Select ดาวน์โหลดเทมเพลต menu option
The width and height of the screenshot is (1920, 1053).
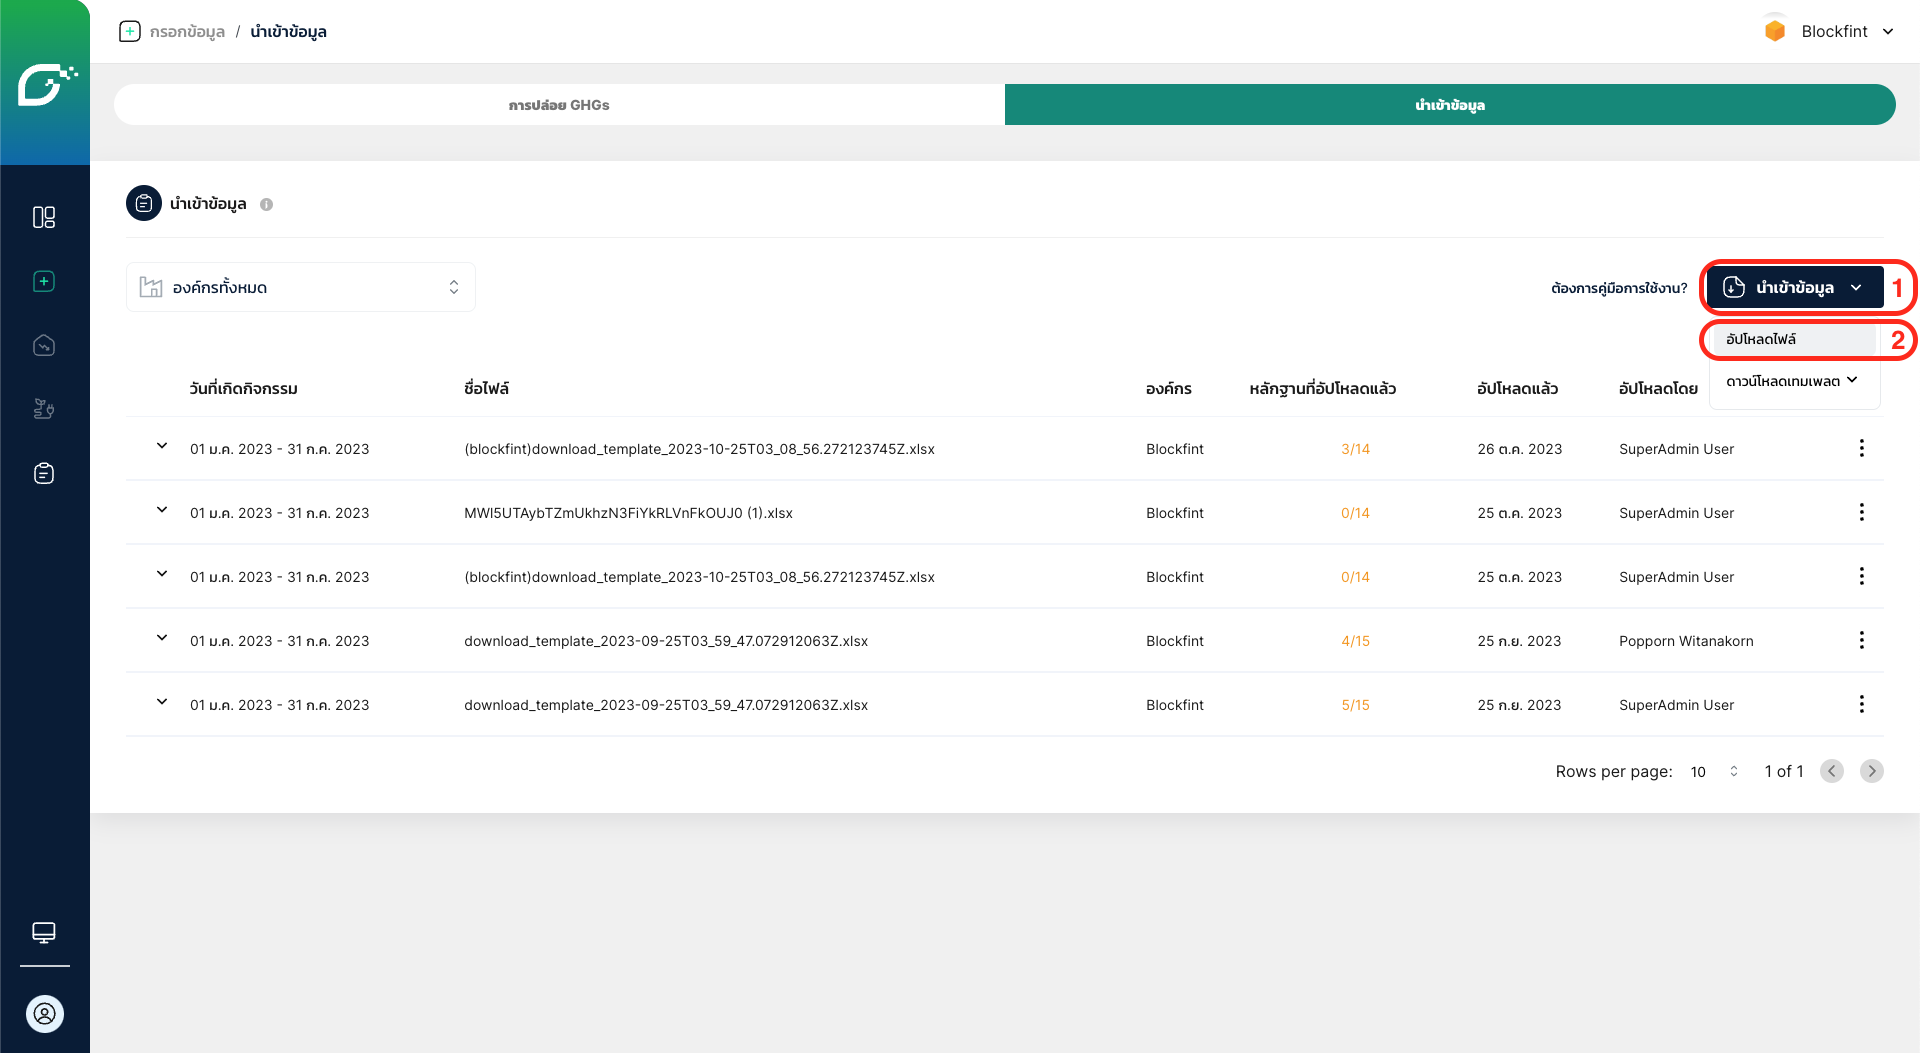point(1791,381)
